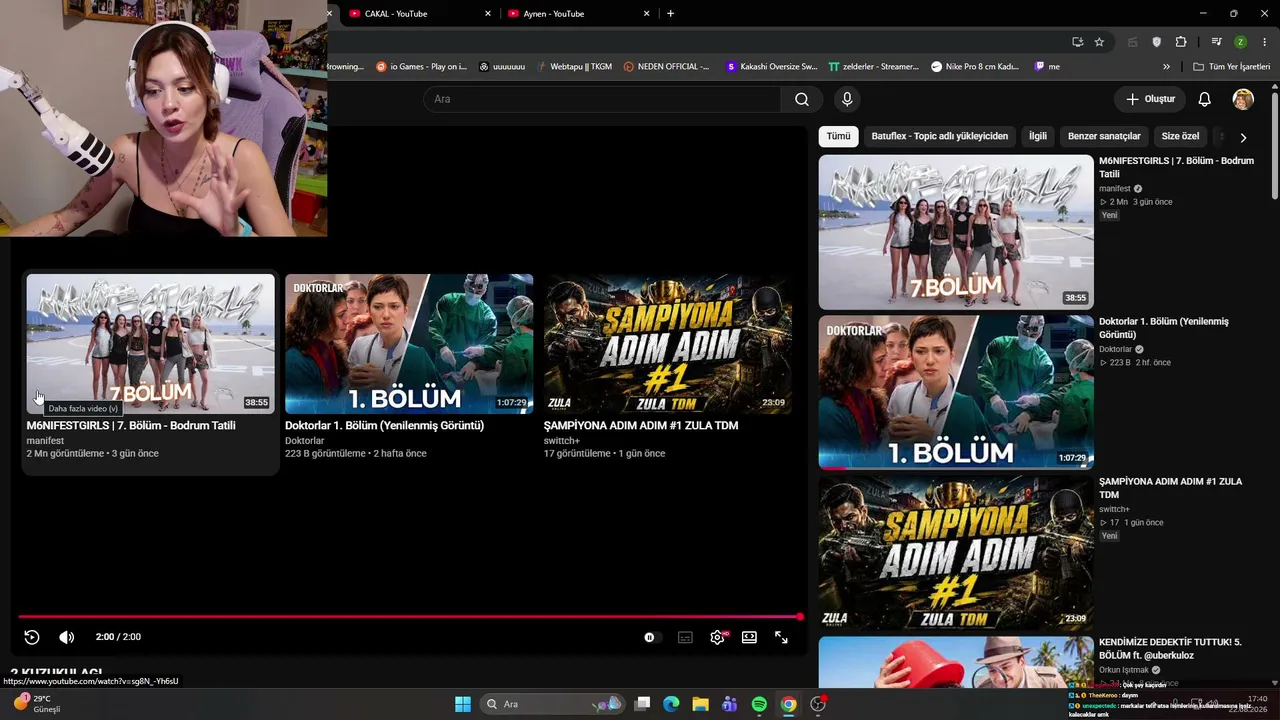This screenshot has height=720, width=1280.
Task: Click the YouTube search magnifier button
Action: pos(802,99)
